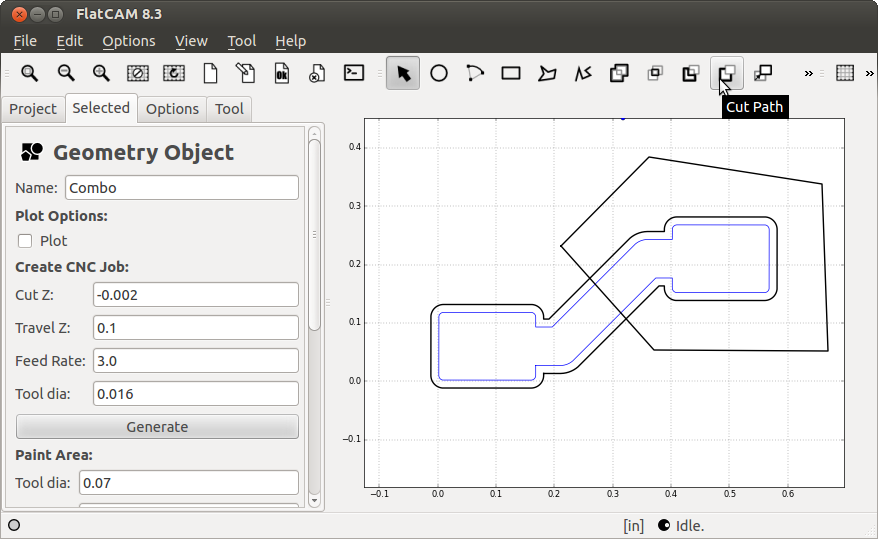Switch to the Options tab
The height and width of the screenshot is (539, 878).
pyautogui.click(x=172, y=109)
